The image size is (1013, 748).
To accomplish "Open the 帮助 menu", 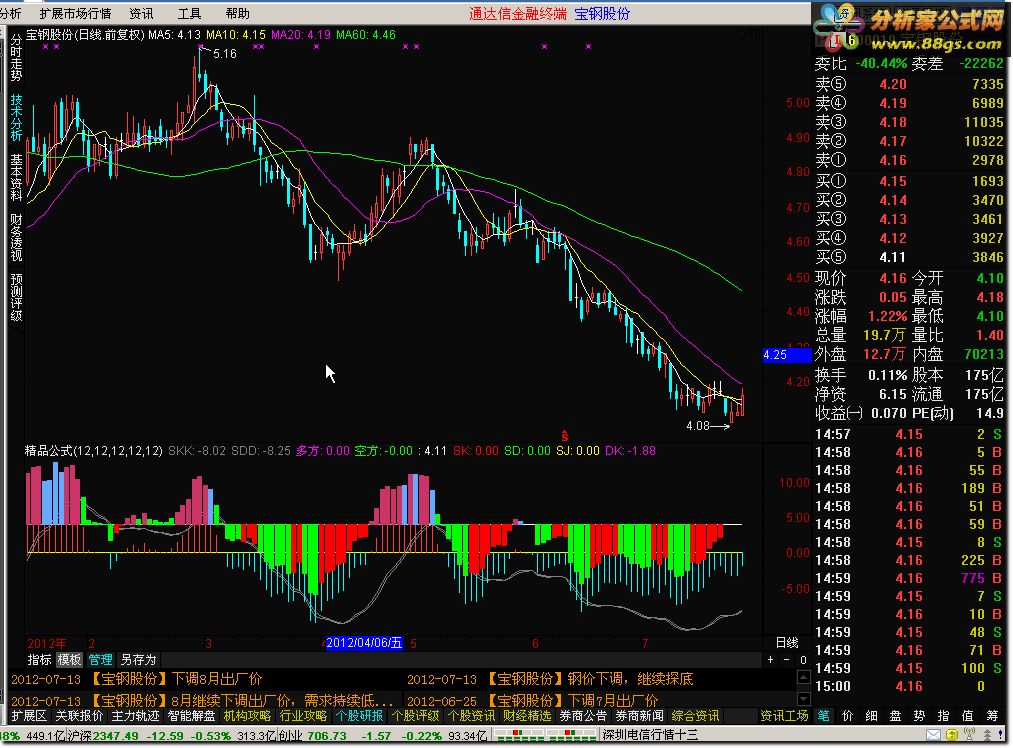I will [237, 14].
